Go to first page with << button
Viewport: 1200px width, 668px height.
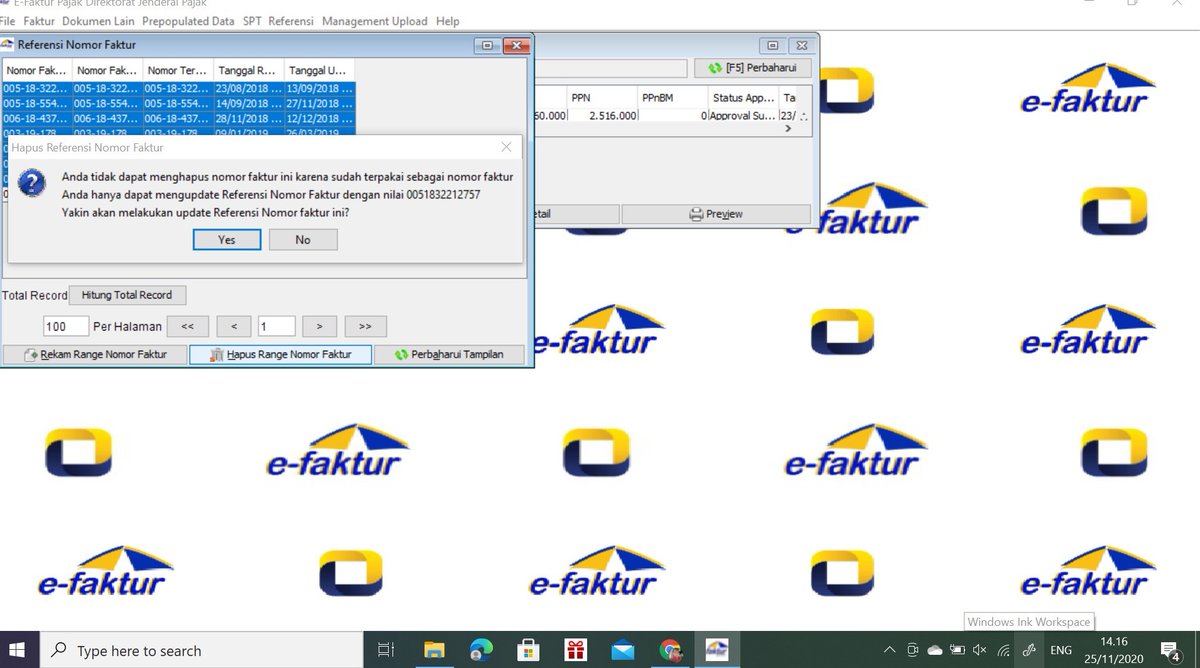point(187,326)
